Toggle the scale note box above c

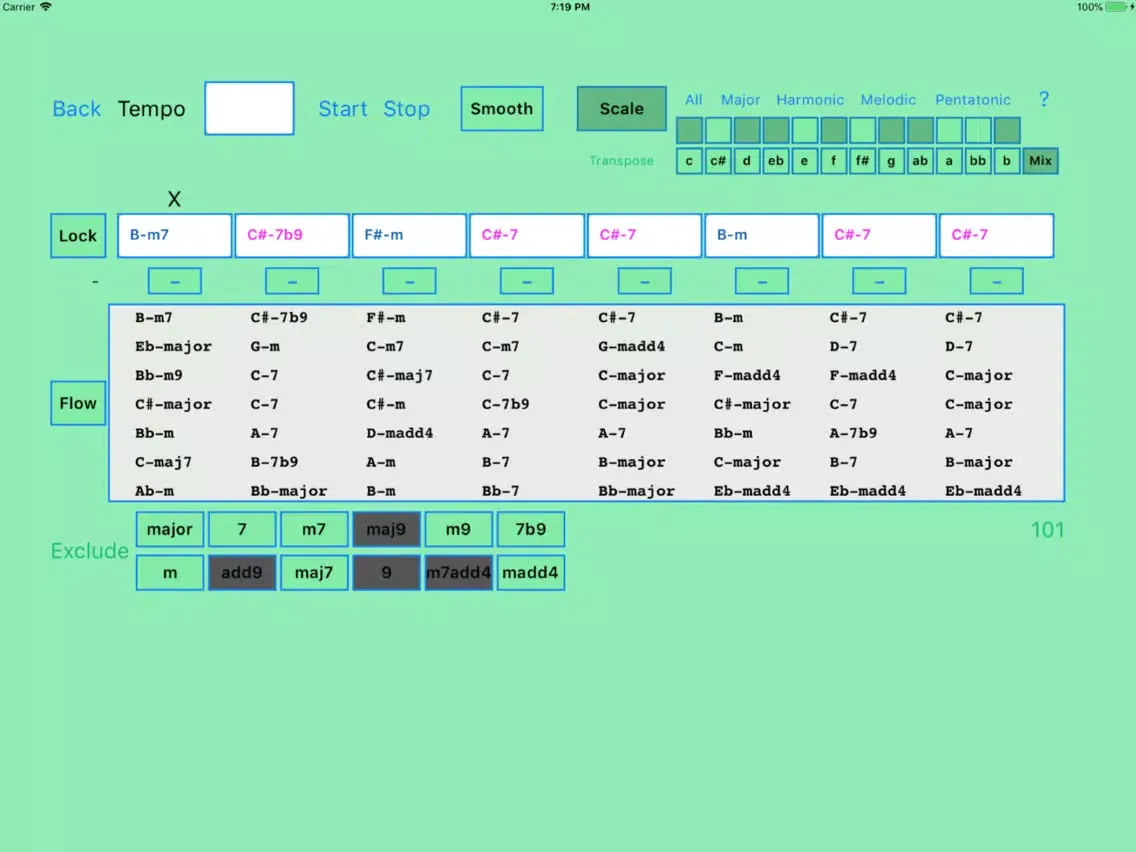point(689,130)
